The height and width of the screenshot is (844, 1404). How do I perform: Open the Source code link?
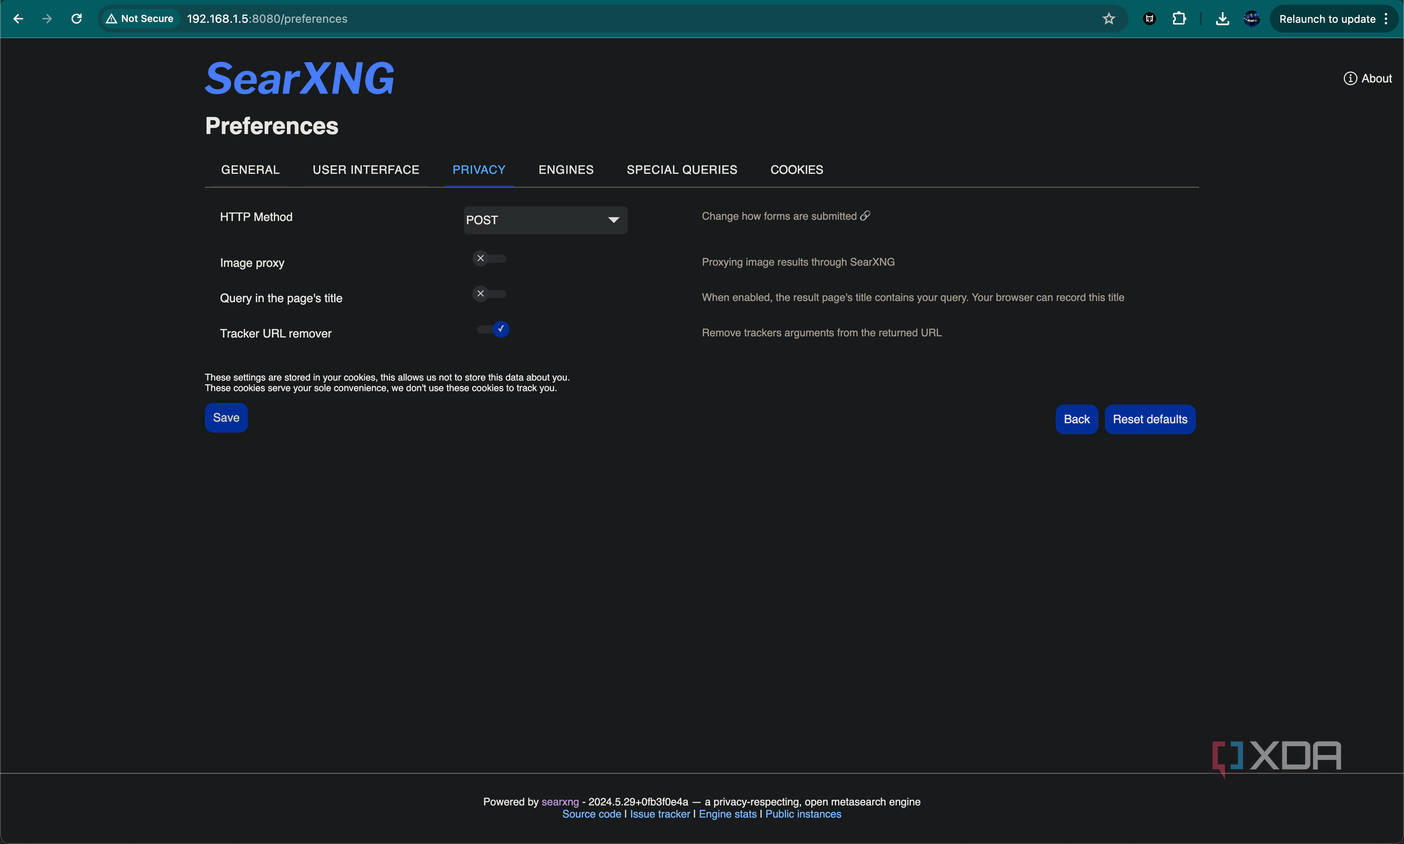(x=592, y=814)
